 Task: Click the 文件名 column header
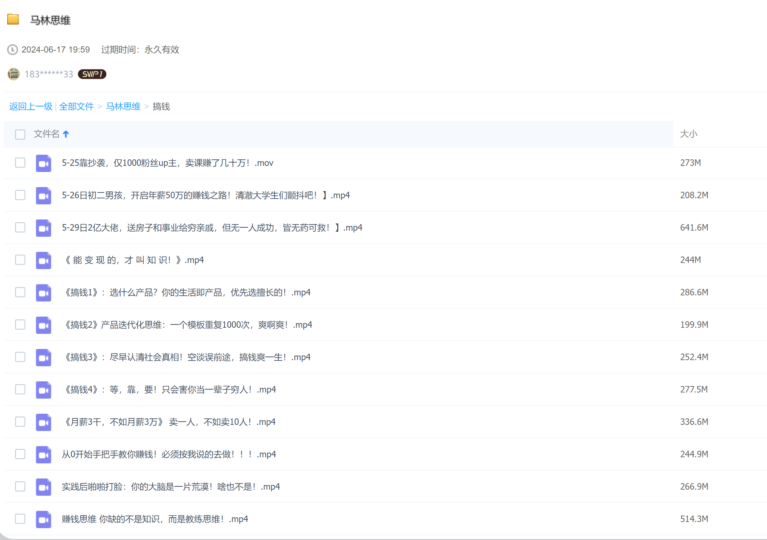pyautogui.click(x=46, y=134)
